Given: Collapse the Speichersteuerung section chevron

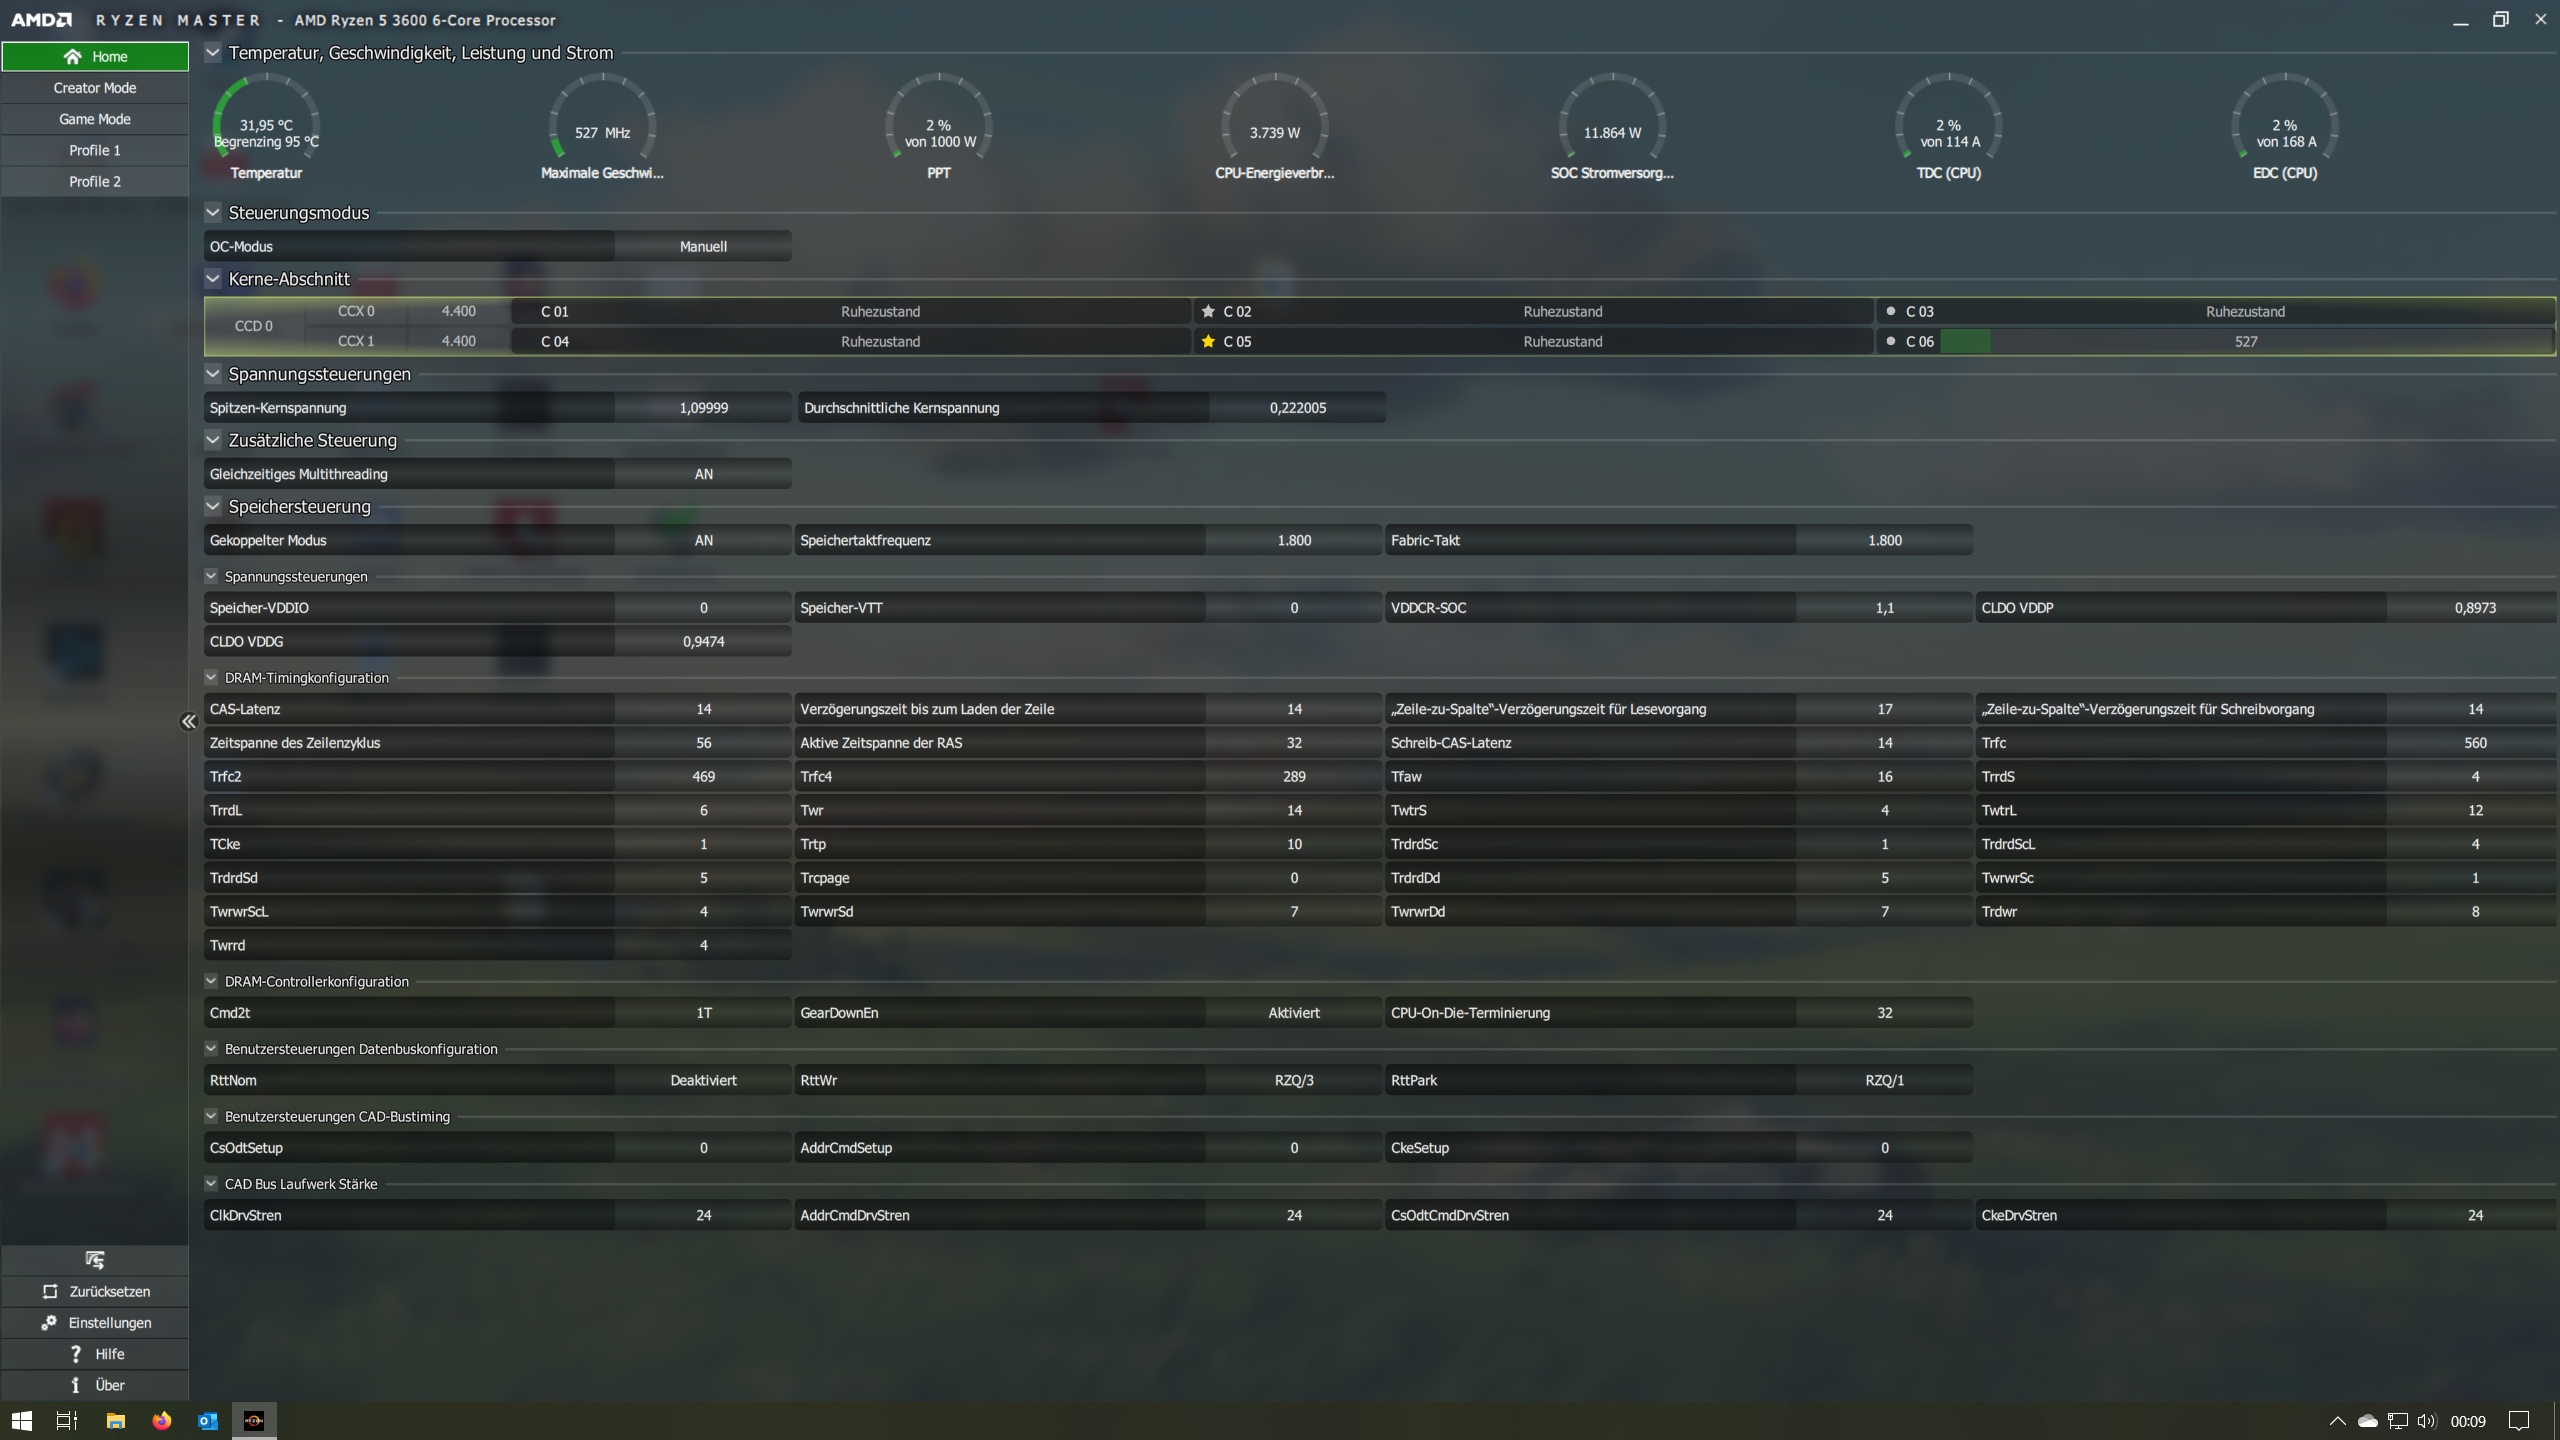Looking at the screenshot, I should pyautogui.click(x=213, y=506).
